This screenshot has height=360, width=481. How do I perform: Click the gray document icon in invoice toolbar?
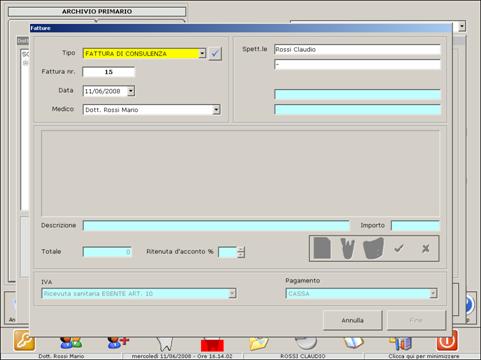(322, 248)
